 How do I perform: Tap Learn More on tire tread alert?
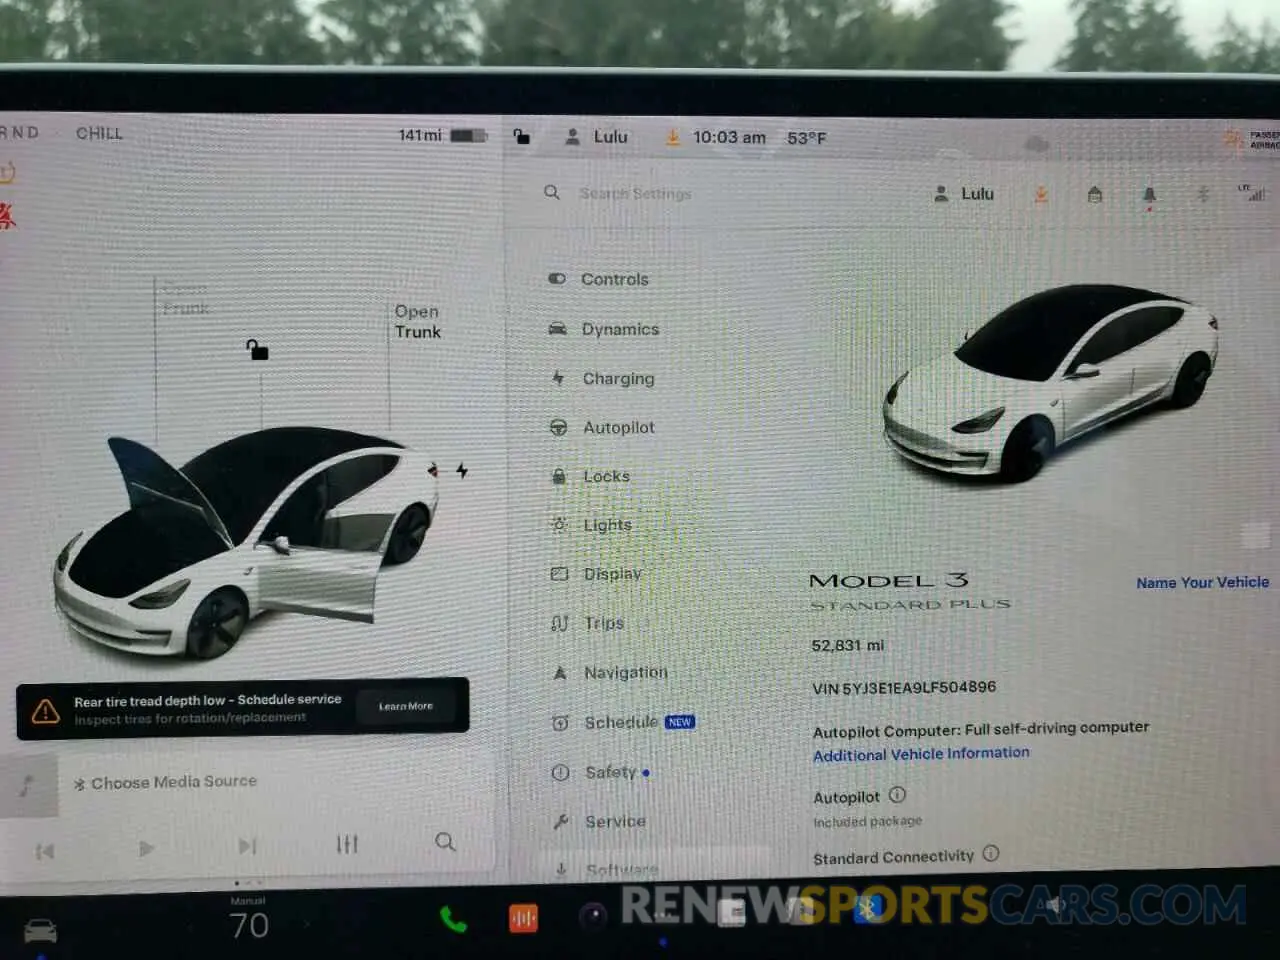pyautogui.click(x=405, y=706)
